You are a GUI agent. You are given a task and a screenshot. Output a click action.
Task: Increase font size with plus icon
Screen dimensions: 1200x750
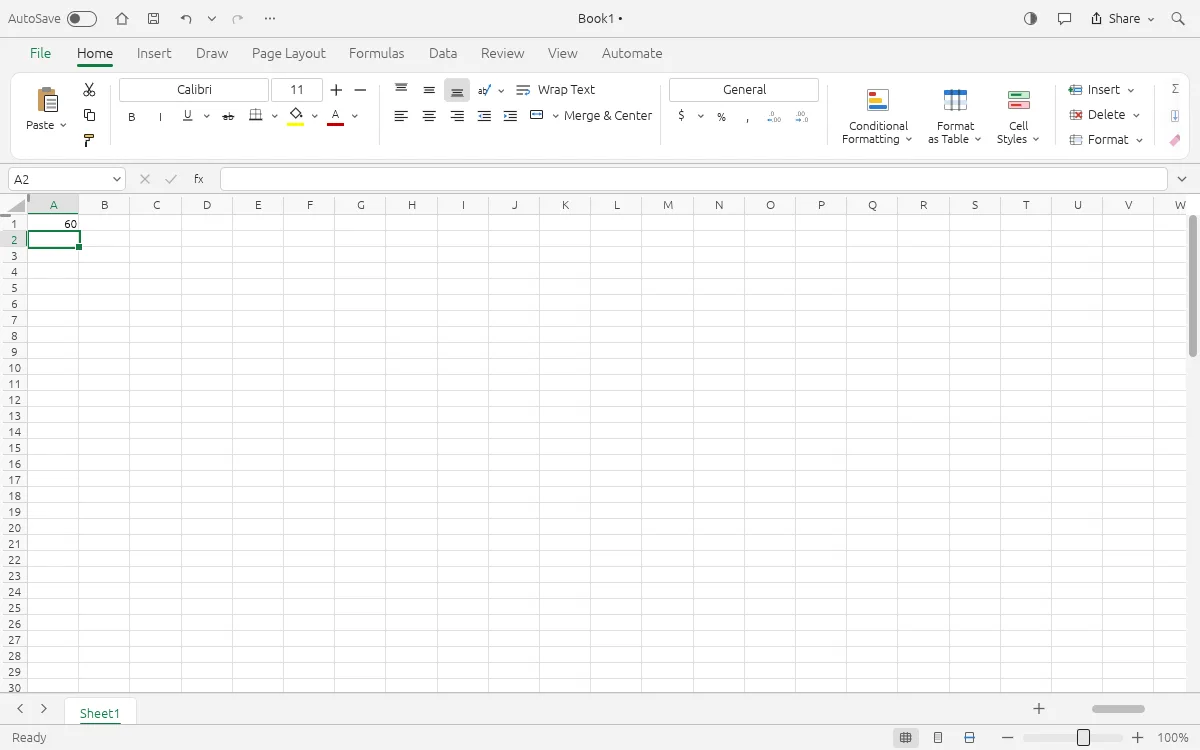click(x=336, y=90)
